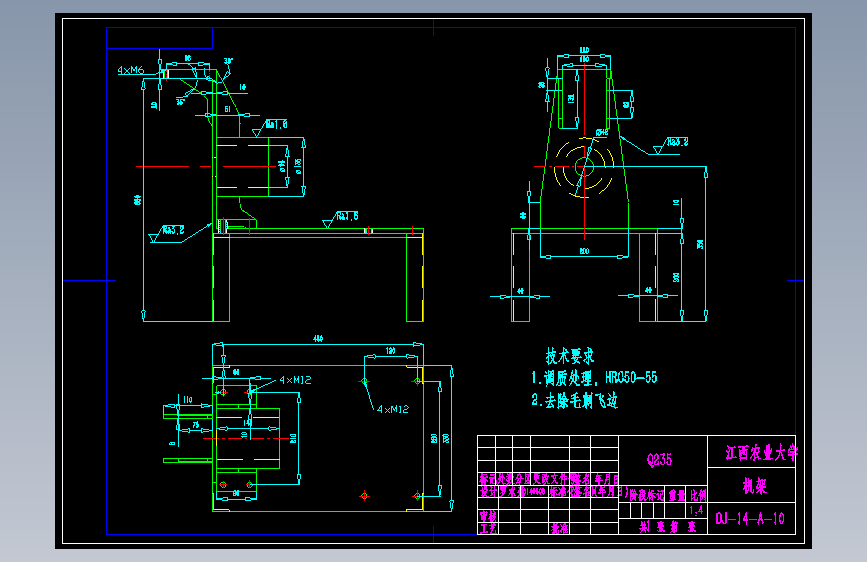Click the '江西农业大学' title block text
The height and width of the screenshot is (562, 867).
(761, 453)
